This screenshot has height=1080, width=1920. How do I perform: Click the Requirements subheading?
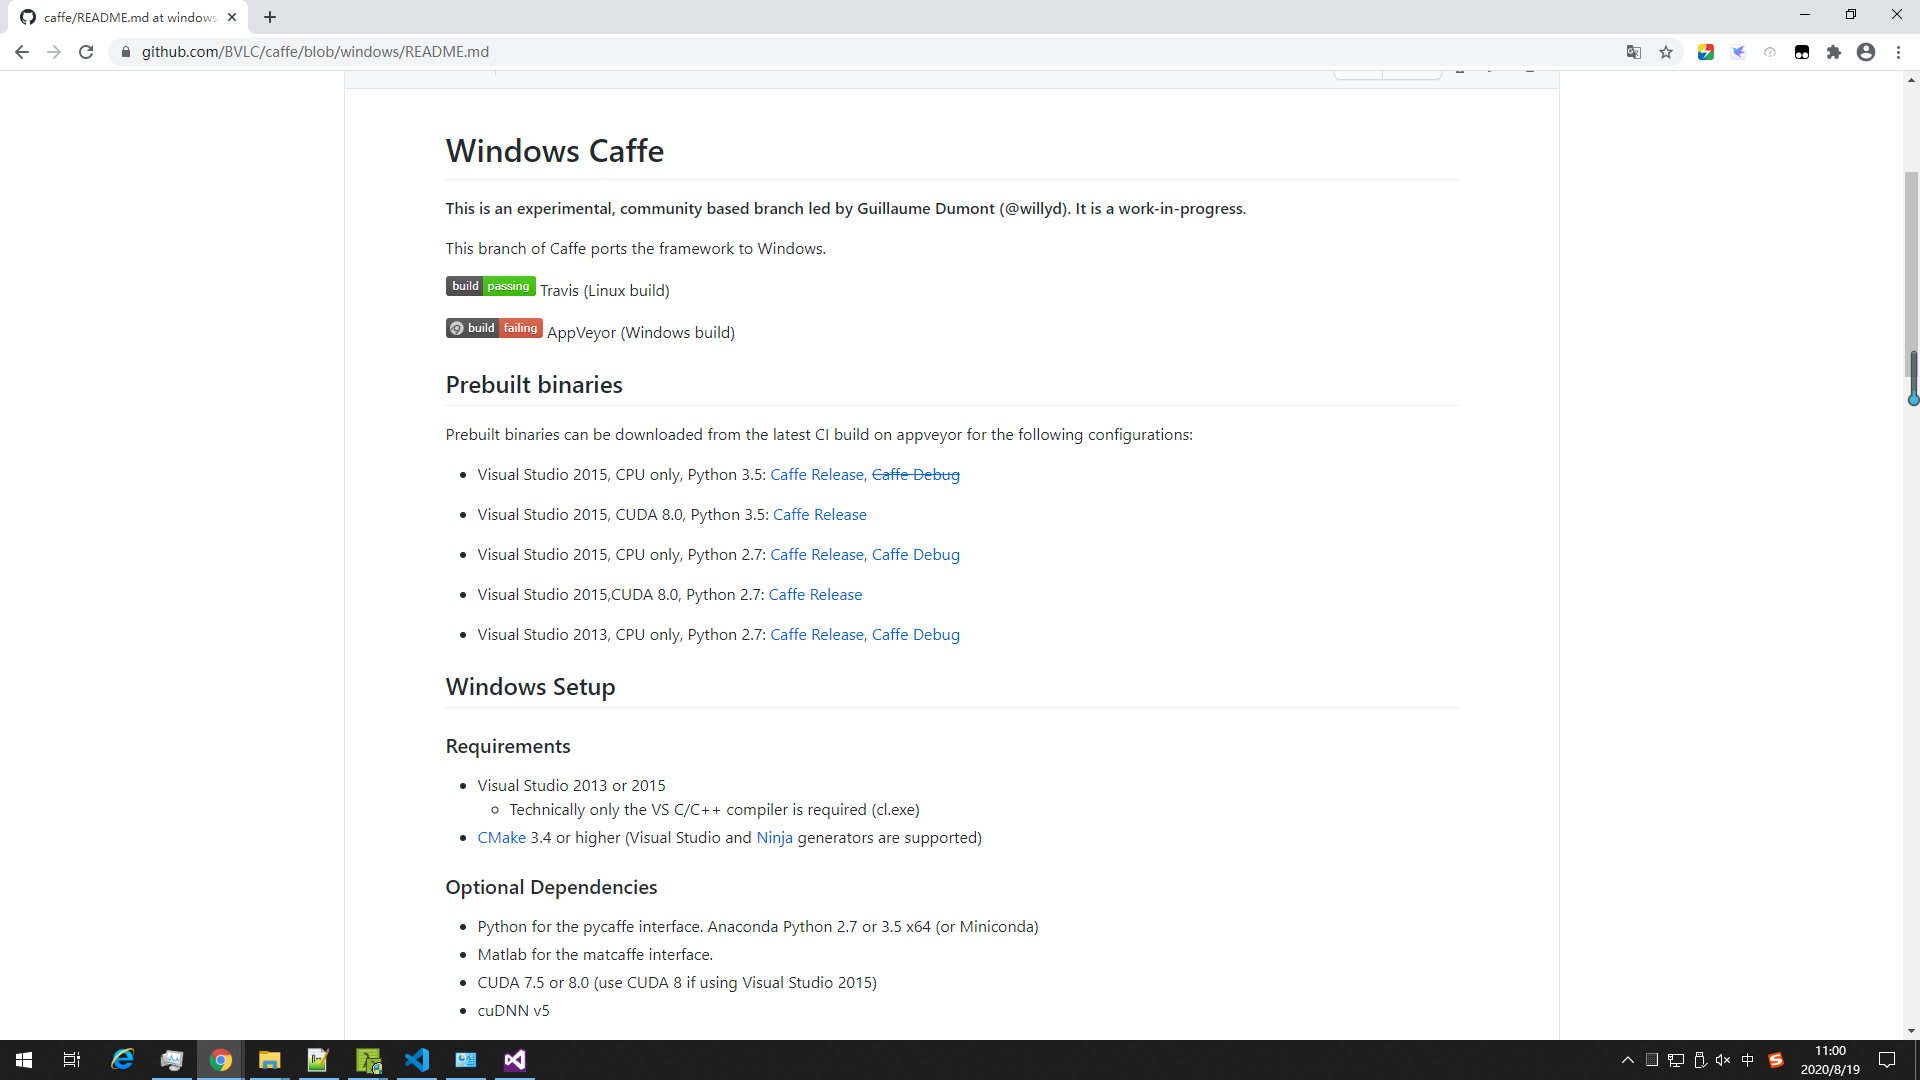pos(508,746)
